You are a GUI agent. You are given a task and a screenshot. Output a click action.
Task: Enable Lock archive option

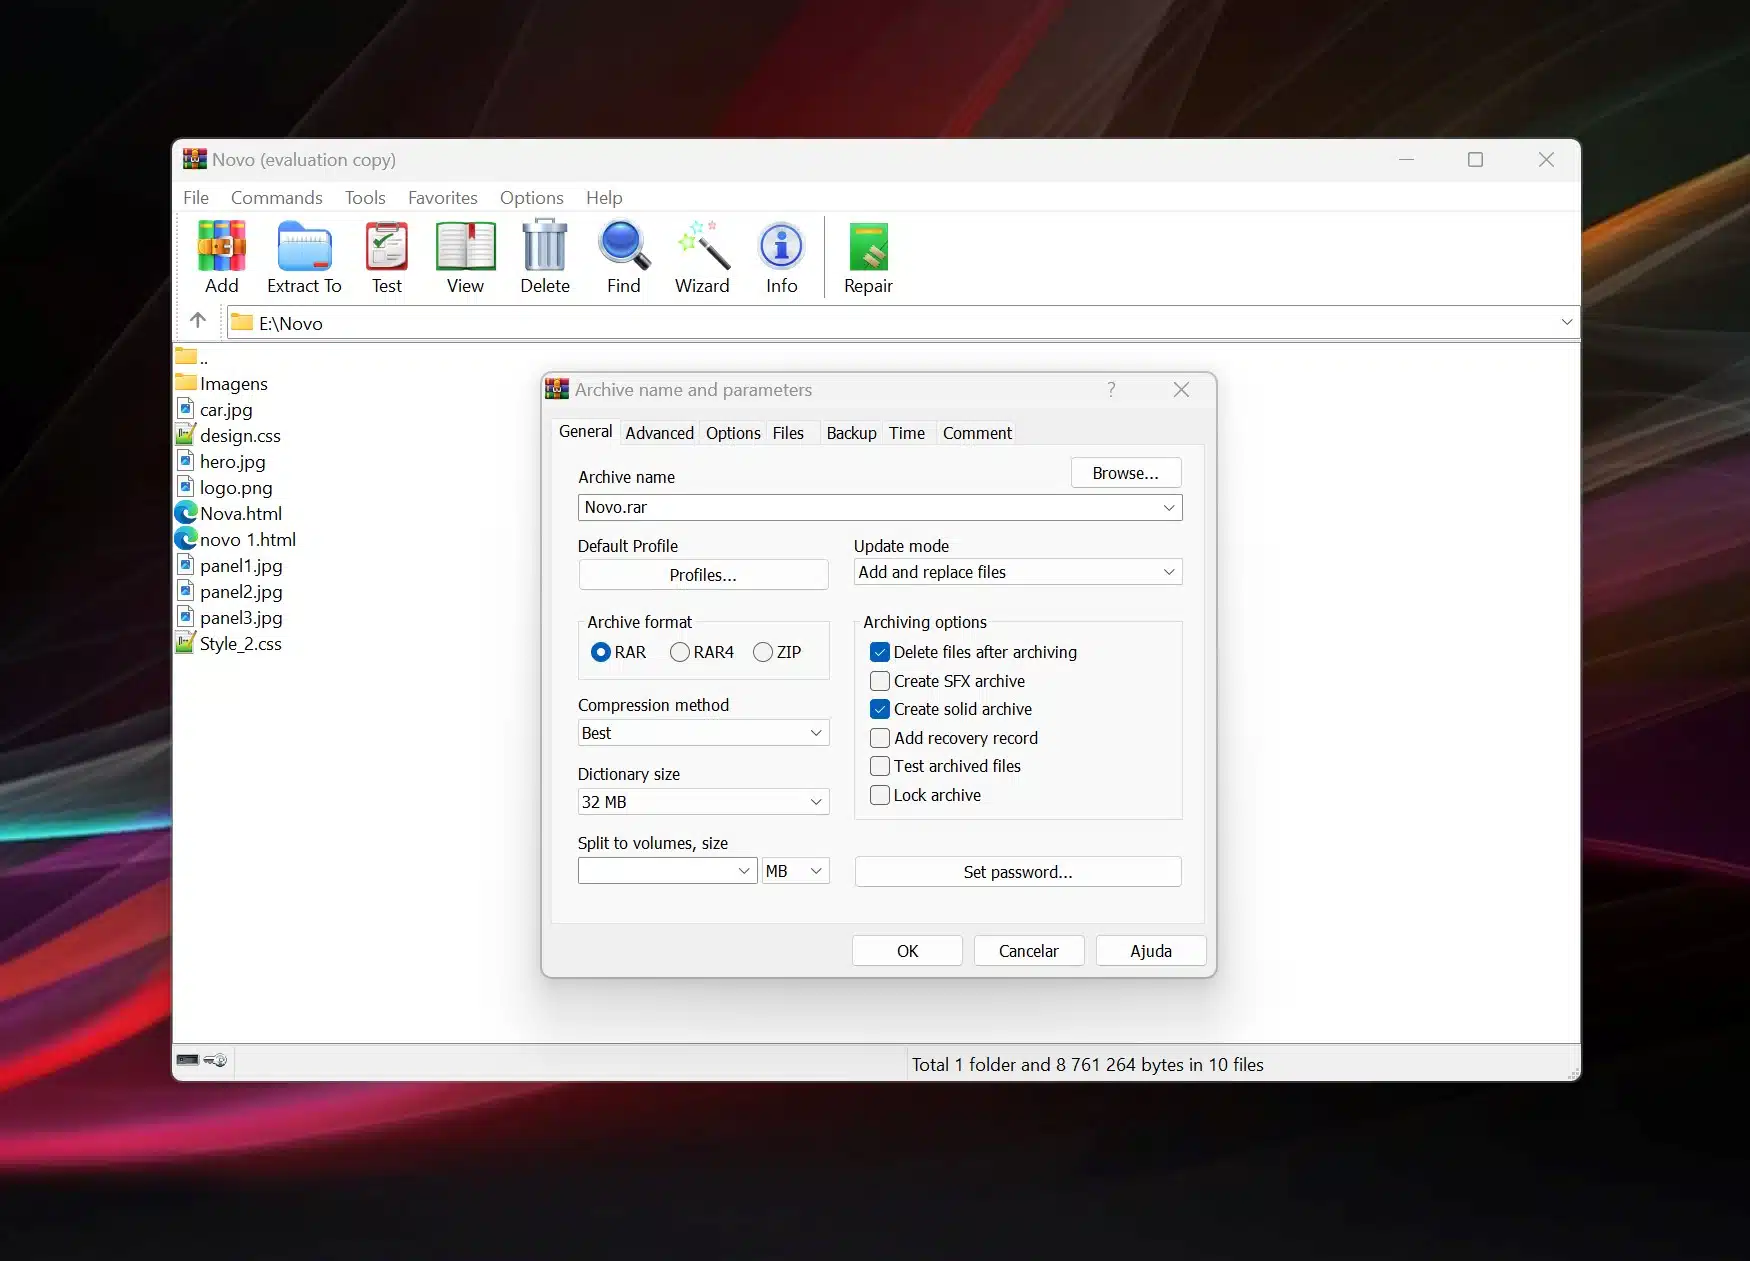(880, 795)
